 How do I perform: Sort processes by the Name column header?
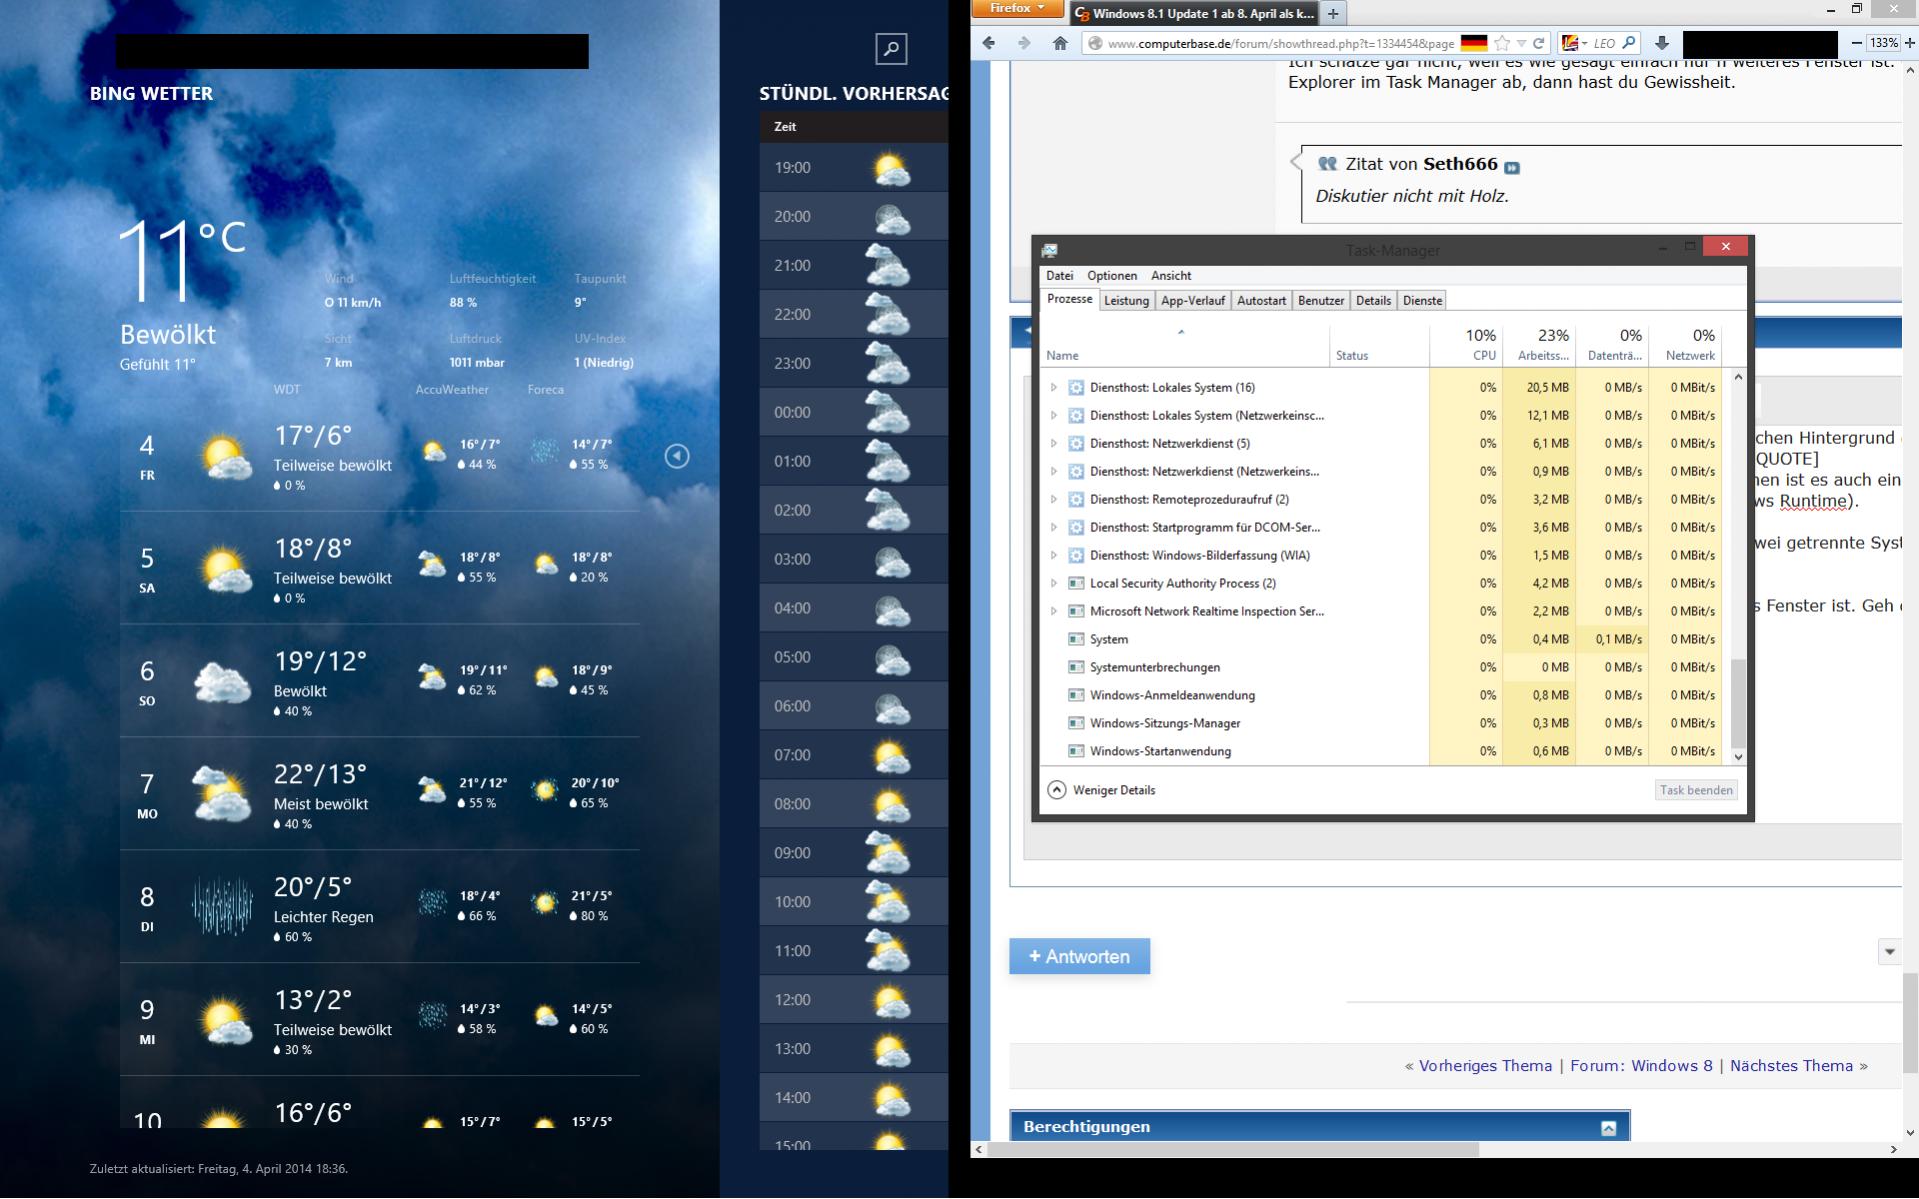click(x=1185, y=345)
